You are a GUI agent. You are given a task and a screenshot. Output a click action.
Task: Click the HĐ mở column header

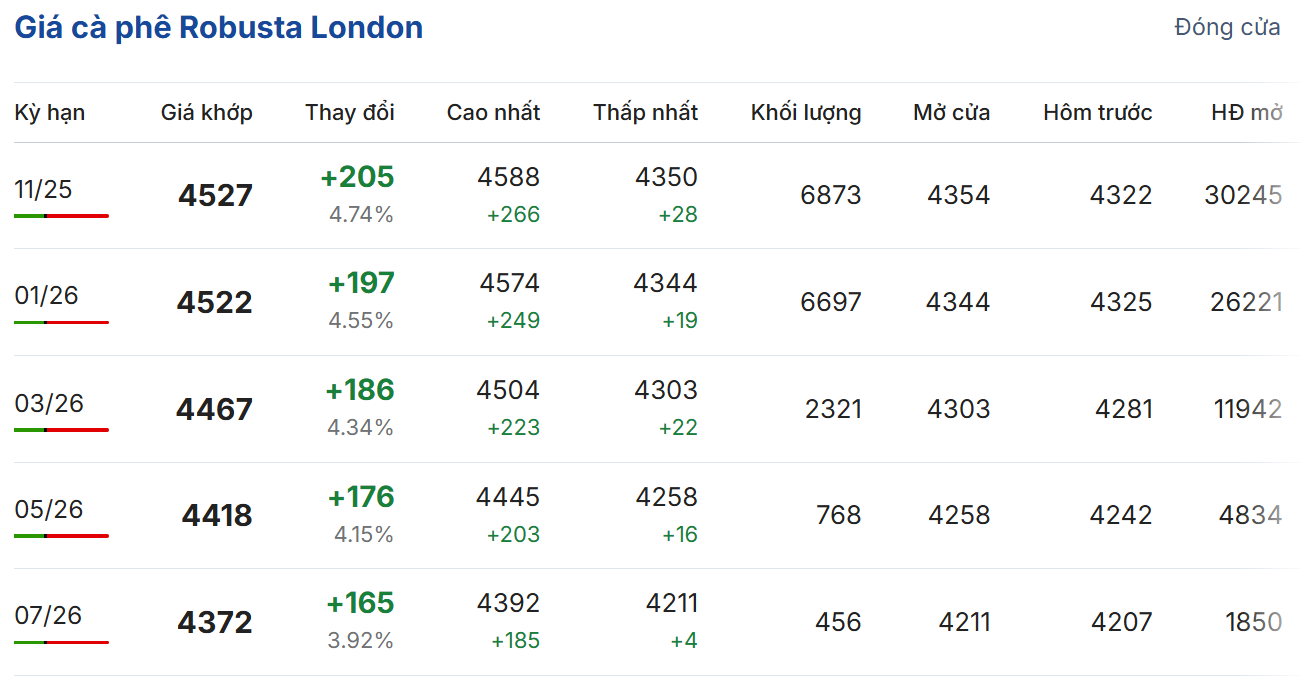(x=1246, y=113)
